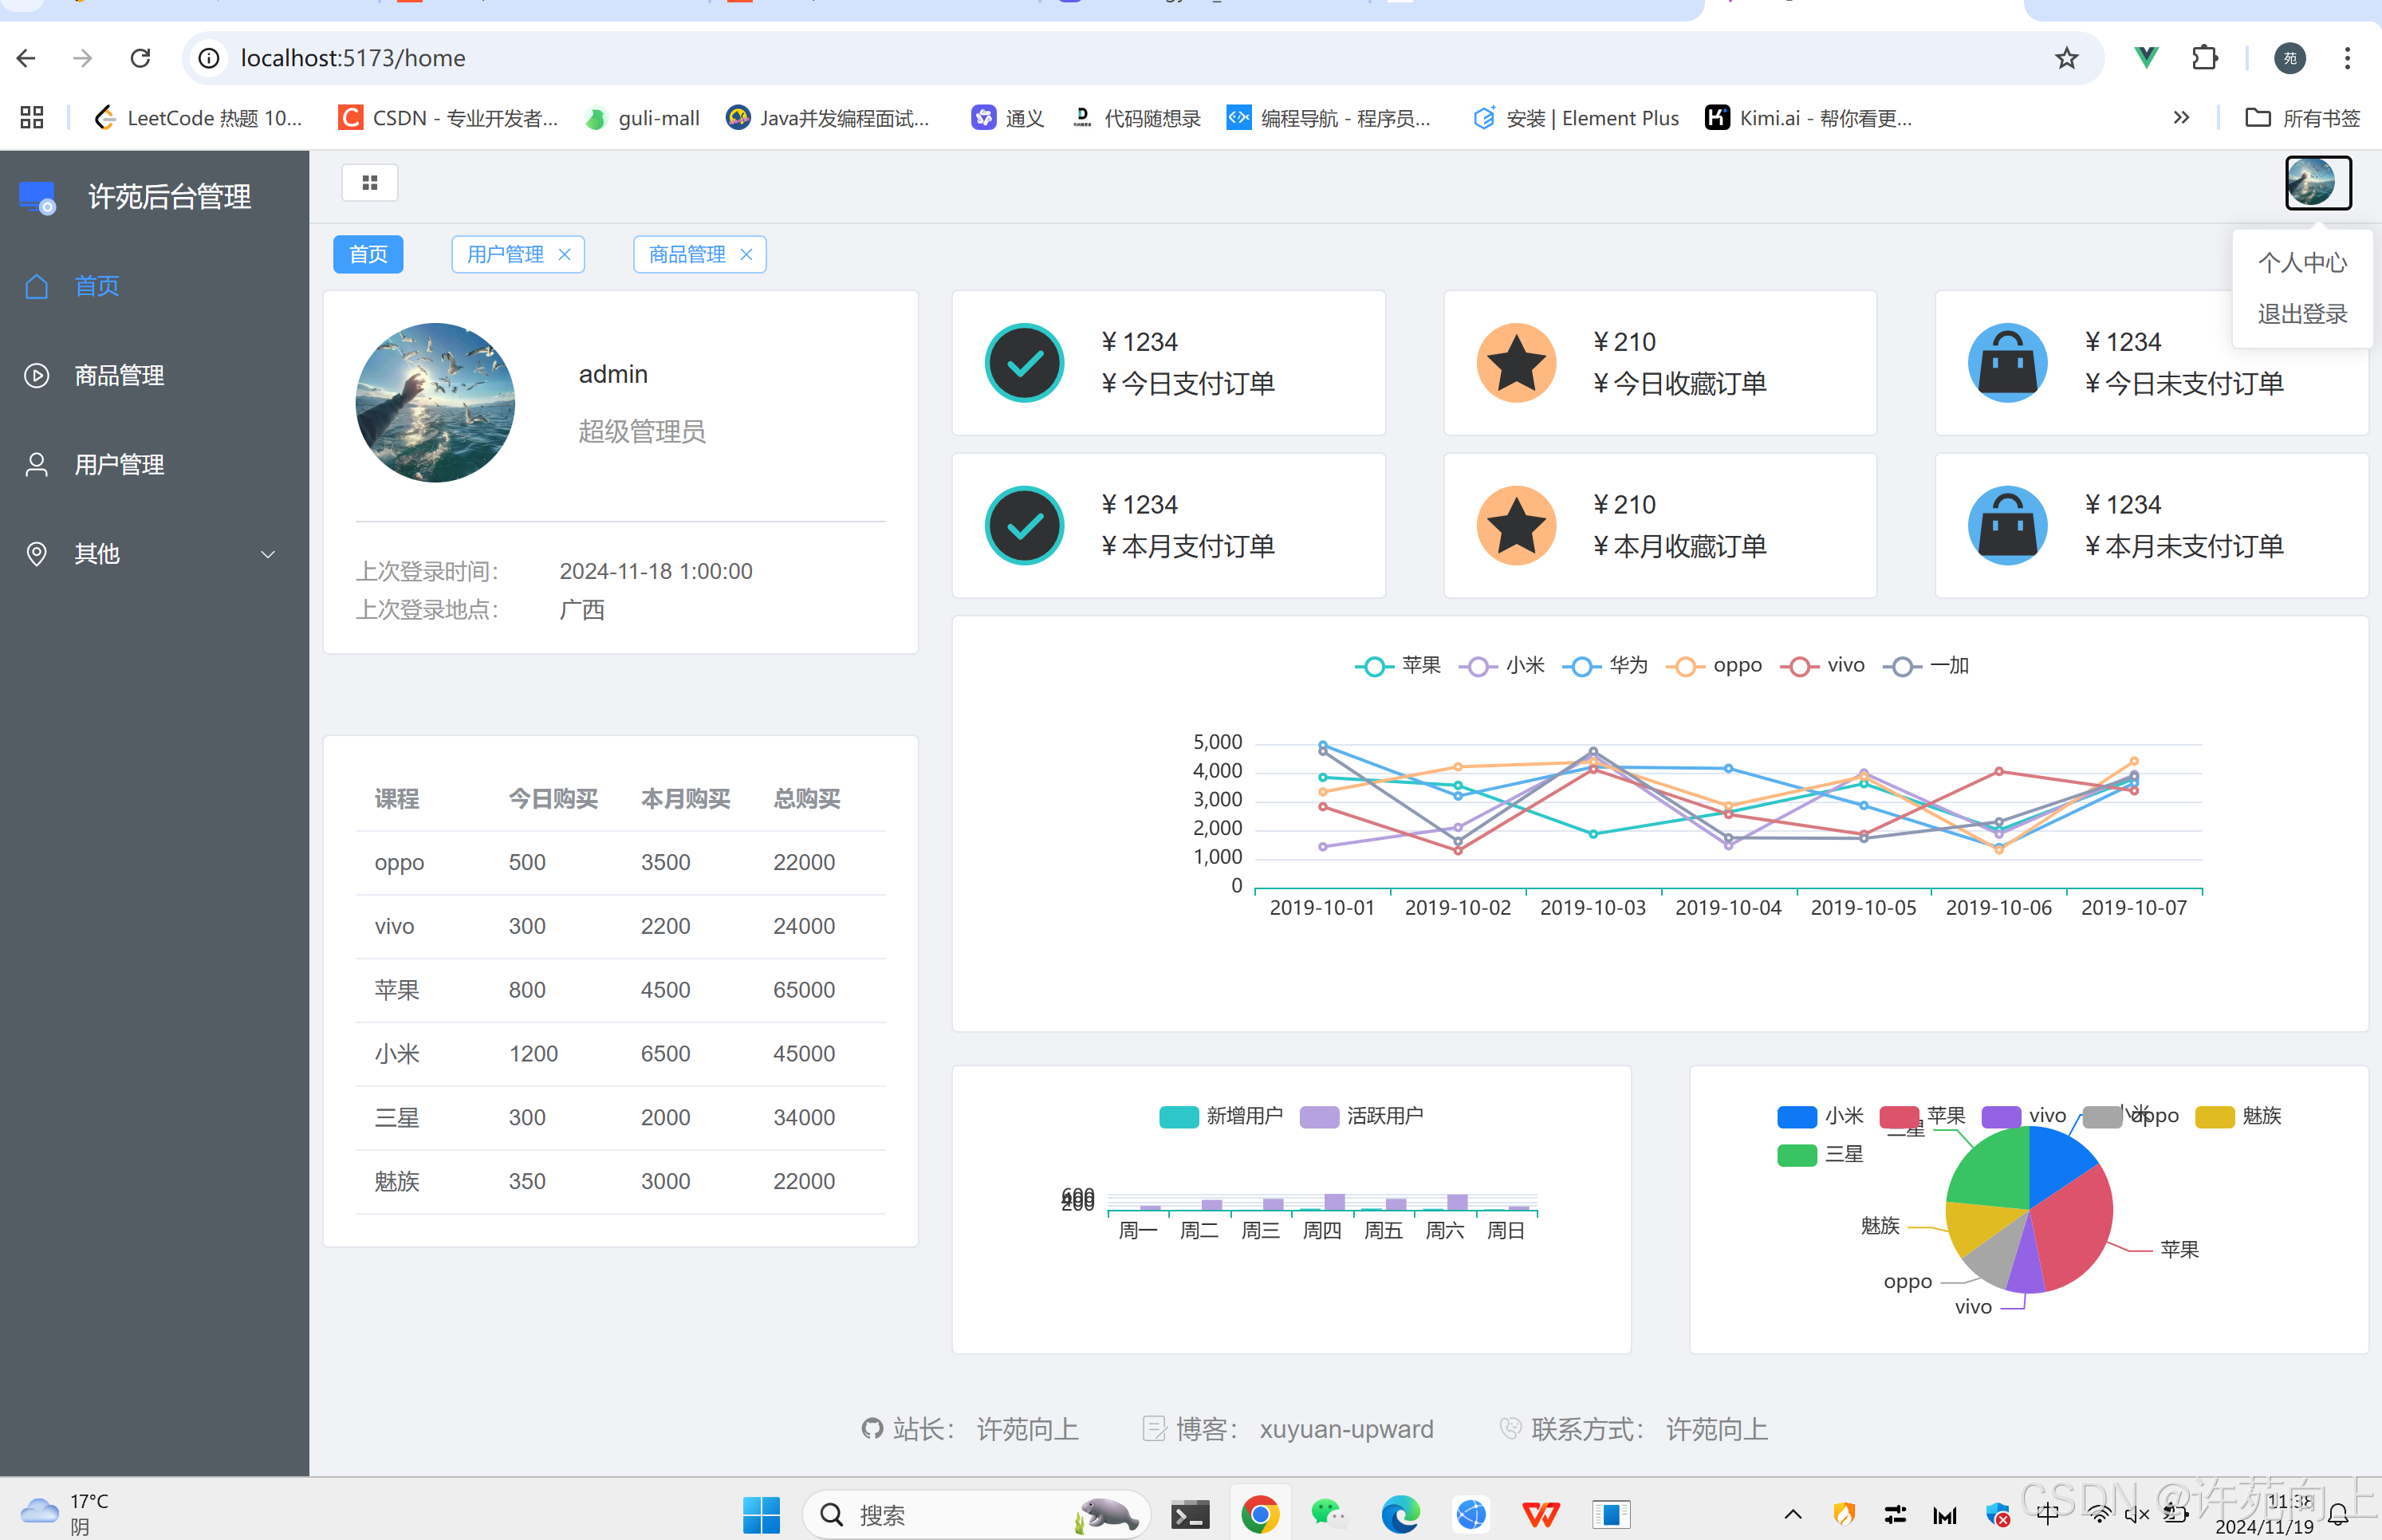Open the Vue devtools extension icon
Image resolution: width=2382 pixels, height=1540 pixels.
click(2146, 58)
